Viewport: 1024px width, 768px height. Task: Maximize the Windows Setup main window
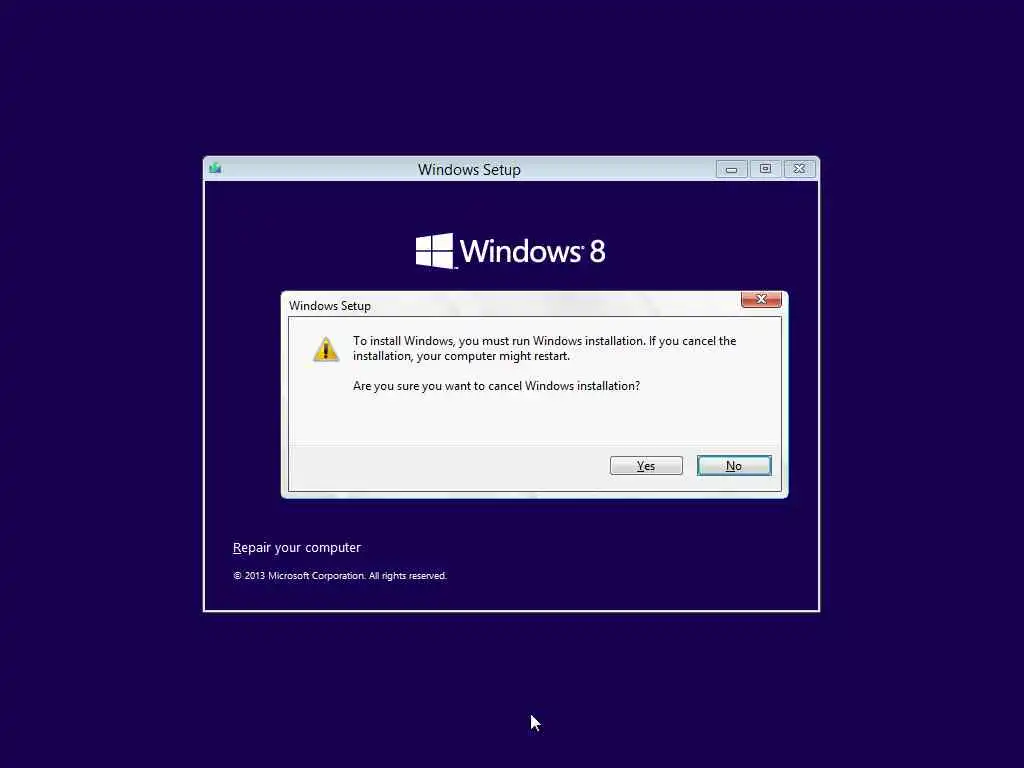coord(765,169)
